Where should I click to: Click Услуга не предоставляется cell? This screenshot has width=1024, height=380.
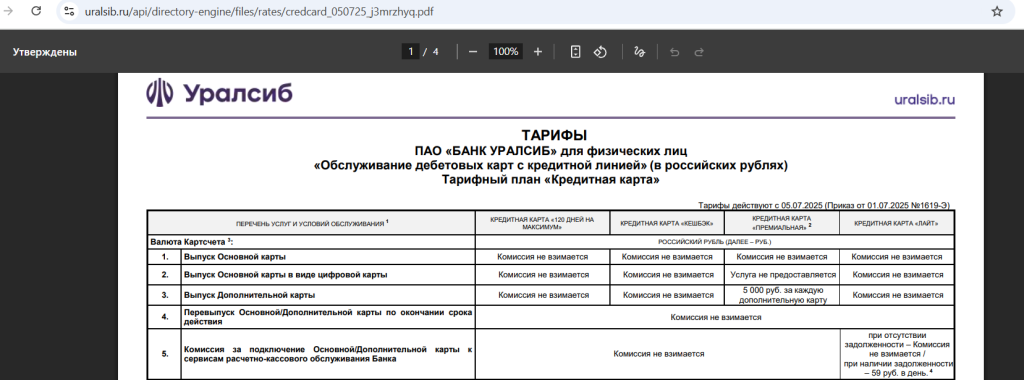pyautogui.click(x=782, y=275)
